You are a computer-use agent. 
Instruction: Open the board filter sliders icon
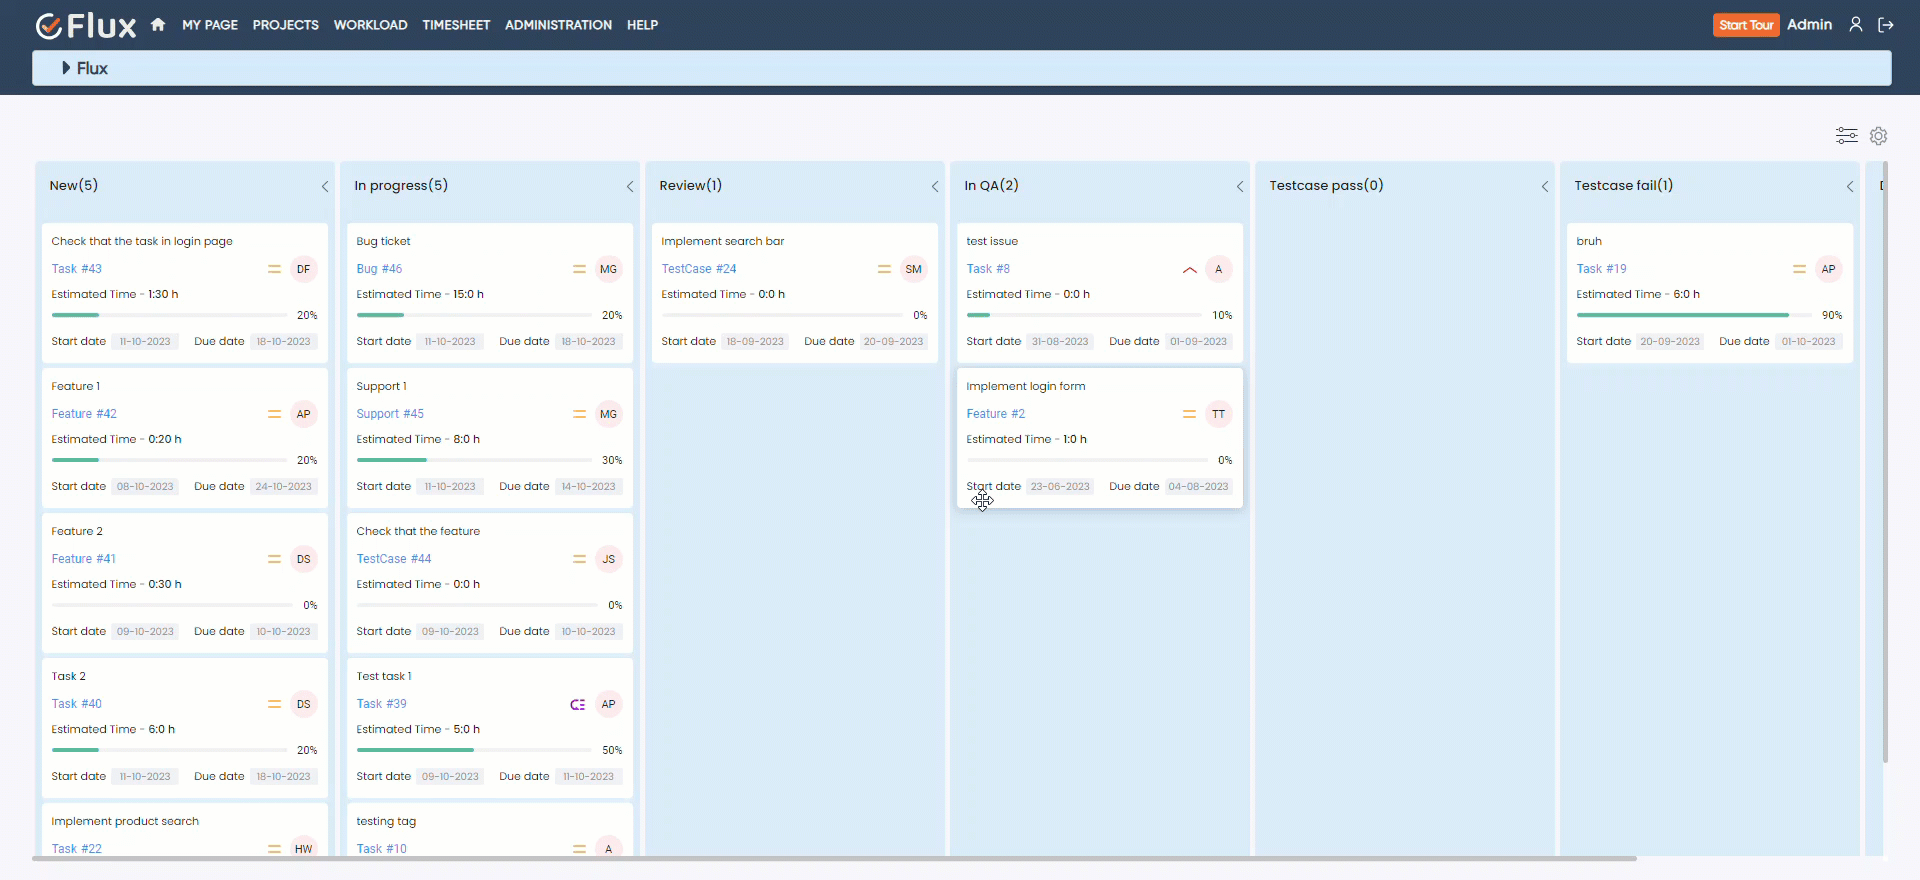tap(1846, 135)
